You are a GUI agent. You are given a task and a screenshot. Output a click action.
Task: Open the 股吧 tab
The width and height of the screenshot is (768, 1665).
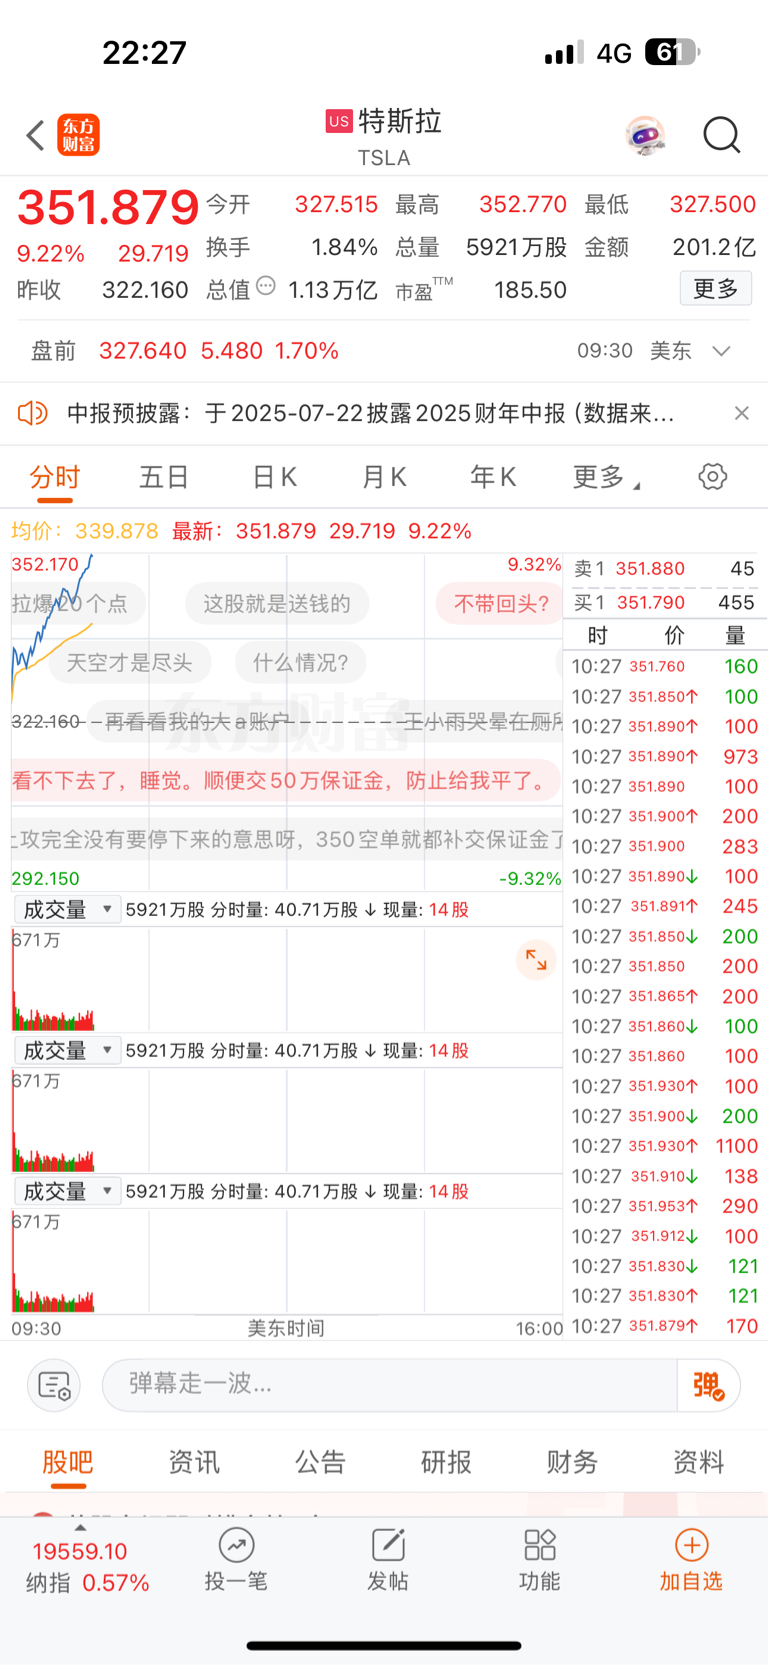(68, 1462)
